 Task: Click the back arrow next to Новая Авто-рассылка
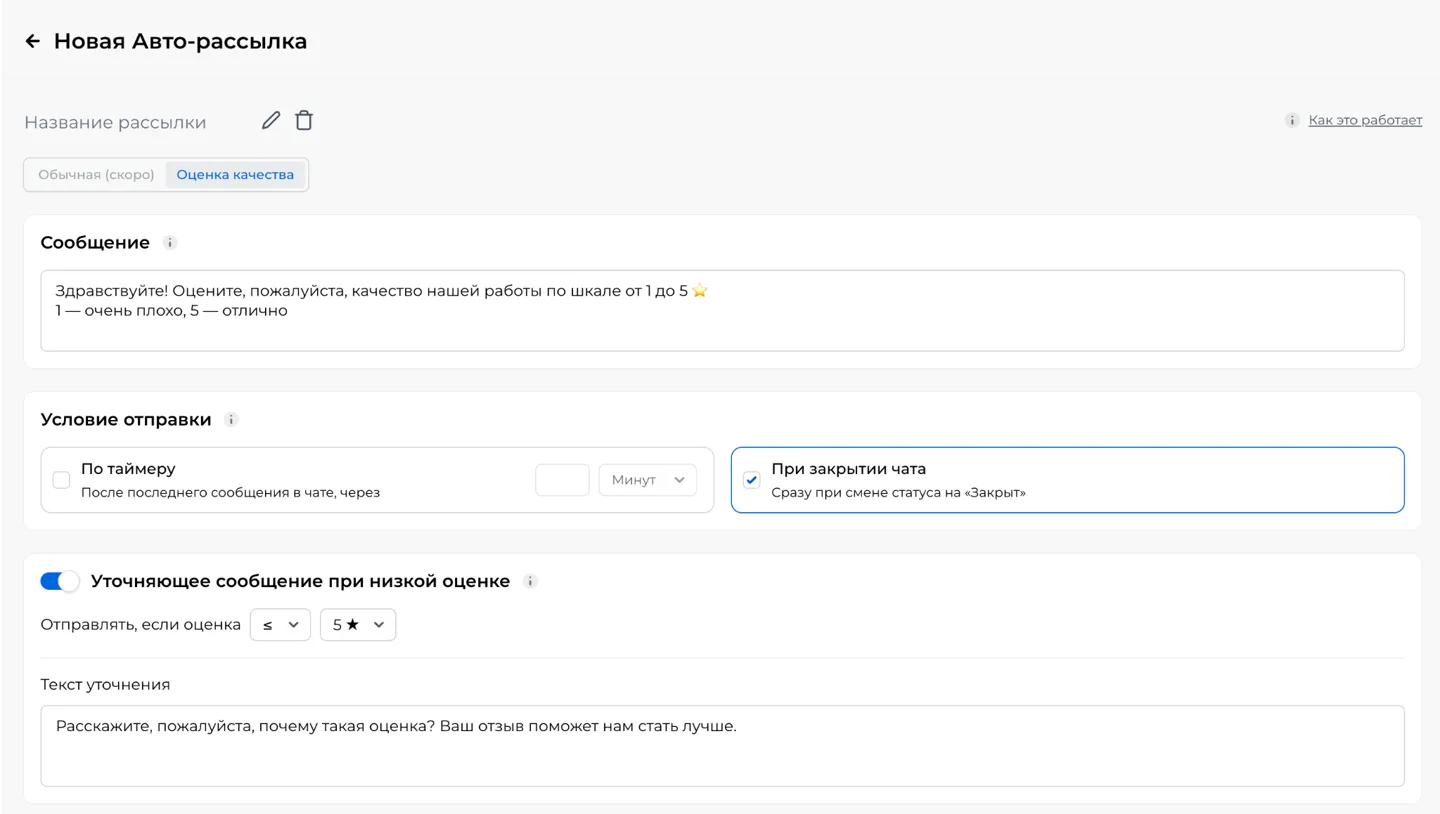point(32,41)
